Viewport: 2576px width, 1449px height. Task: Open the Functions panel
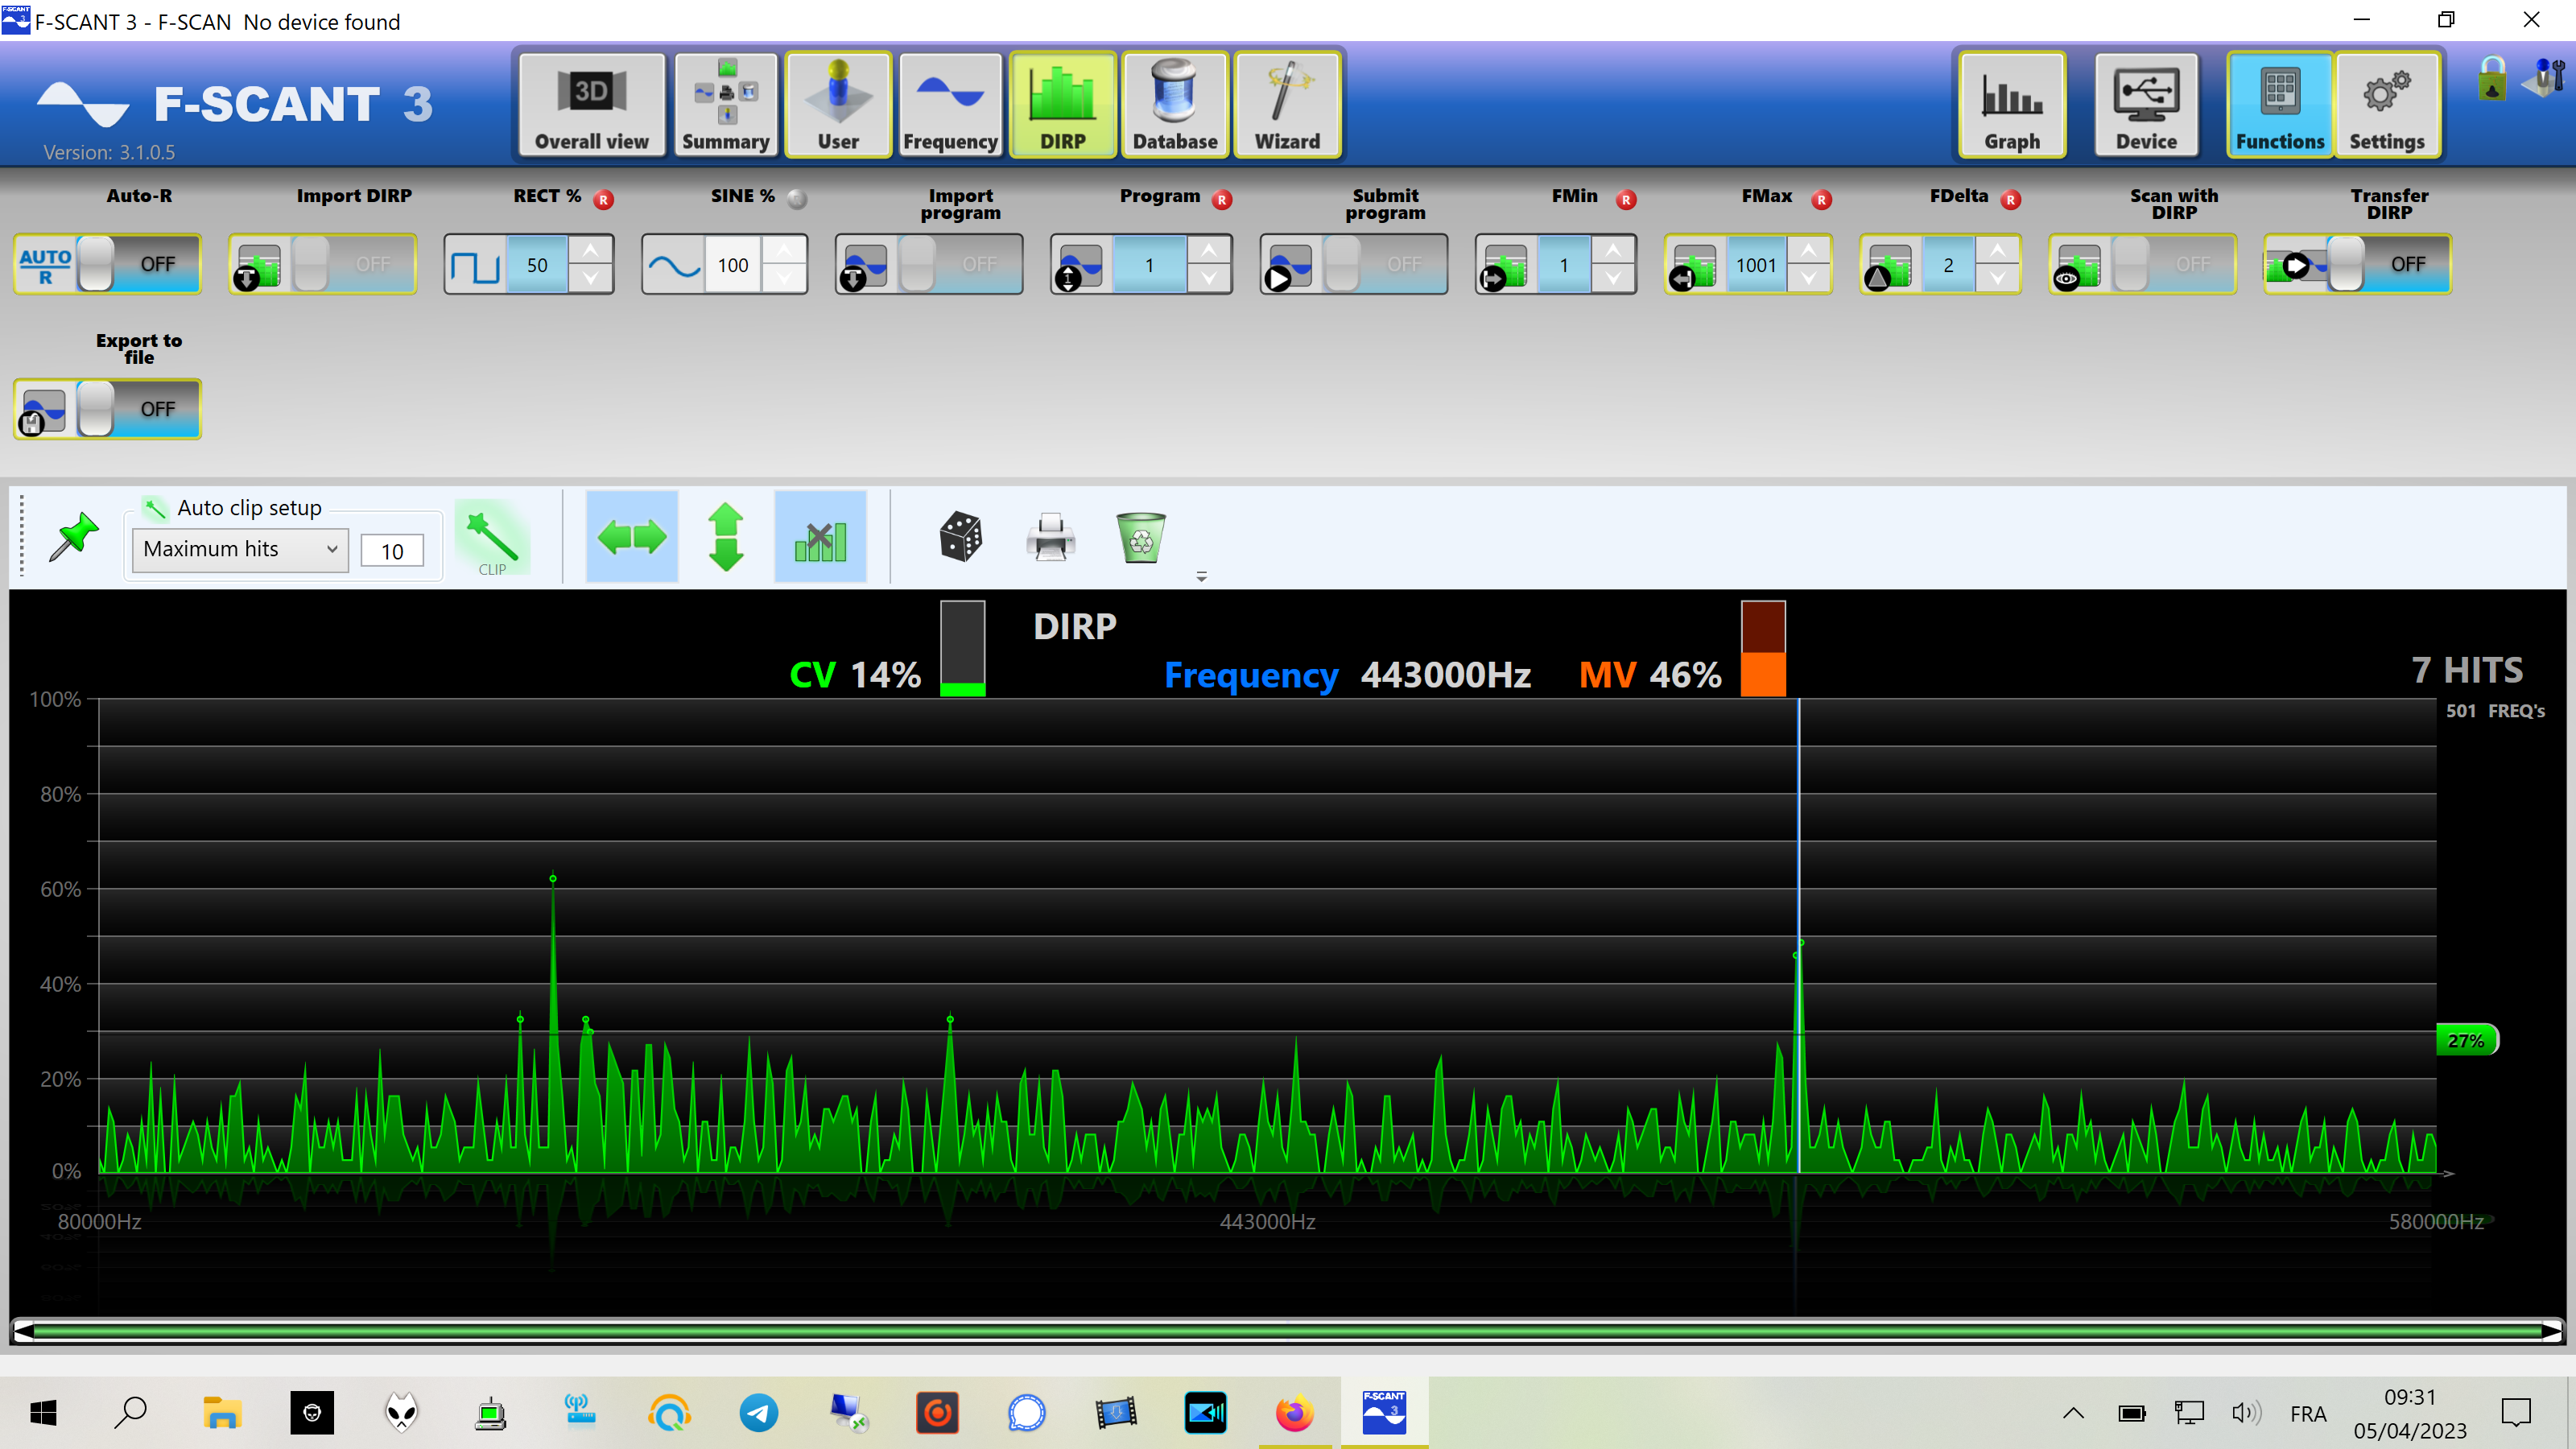point(2280,104)
